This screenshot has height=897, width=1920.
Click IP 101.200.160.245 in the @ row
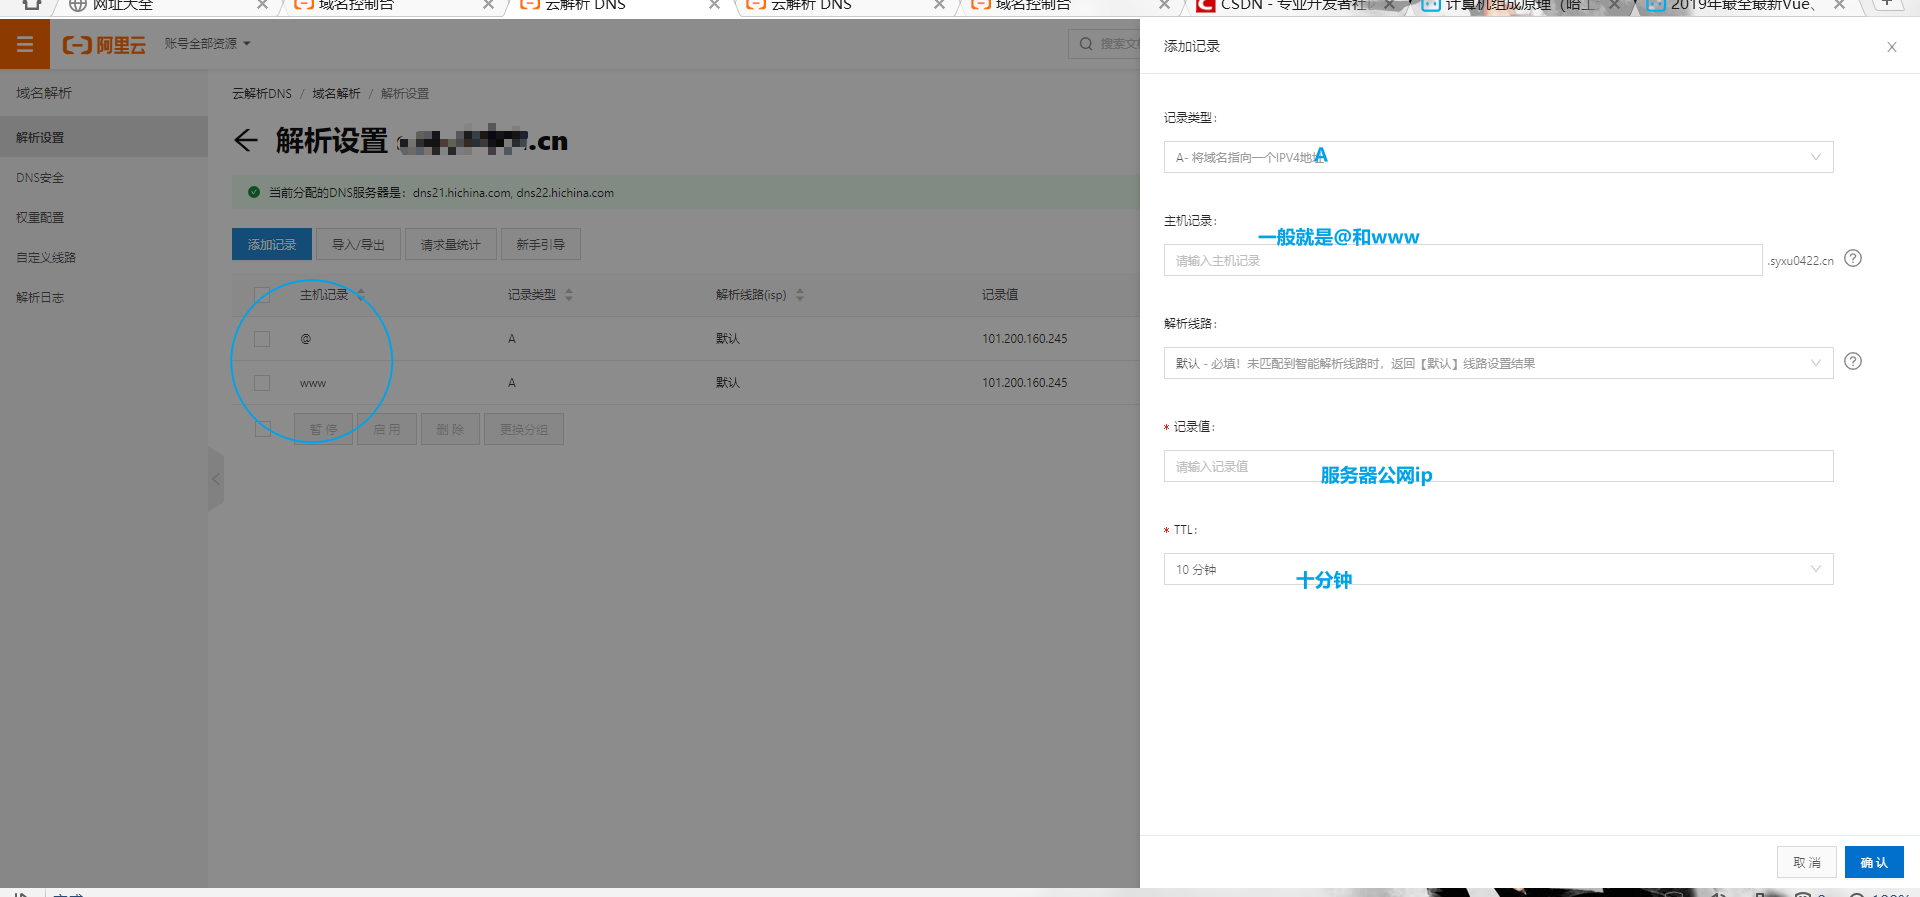pos(1024,339)
